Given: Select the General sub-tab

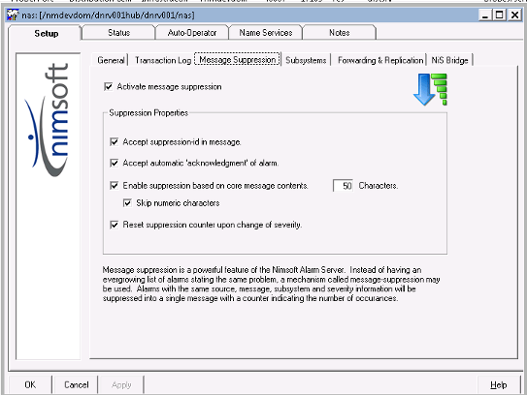Looking at the screenshot, I should (x=111, y=60).
